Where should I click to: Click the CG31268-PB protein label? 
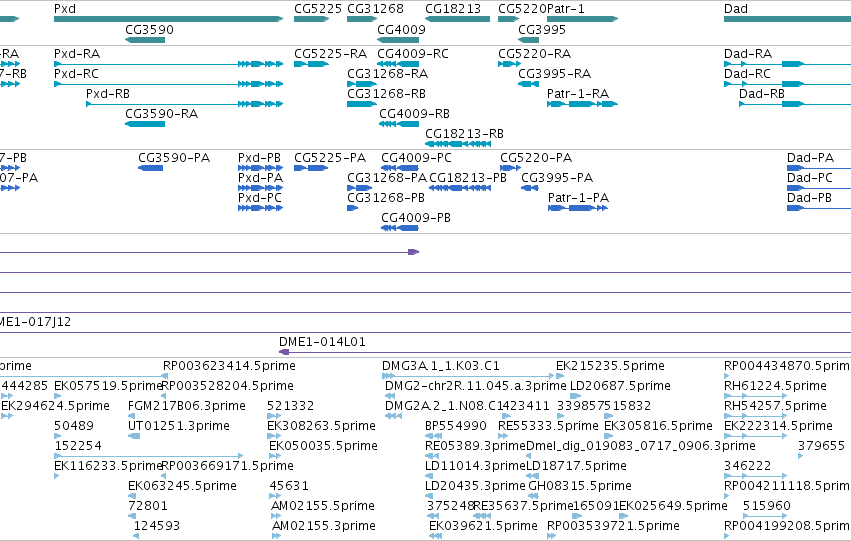(385, 198)
